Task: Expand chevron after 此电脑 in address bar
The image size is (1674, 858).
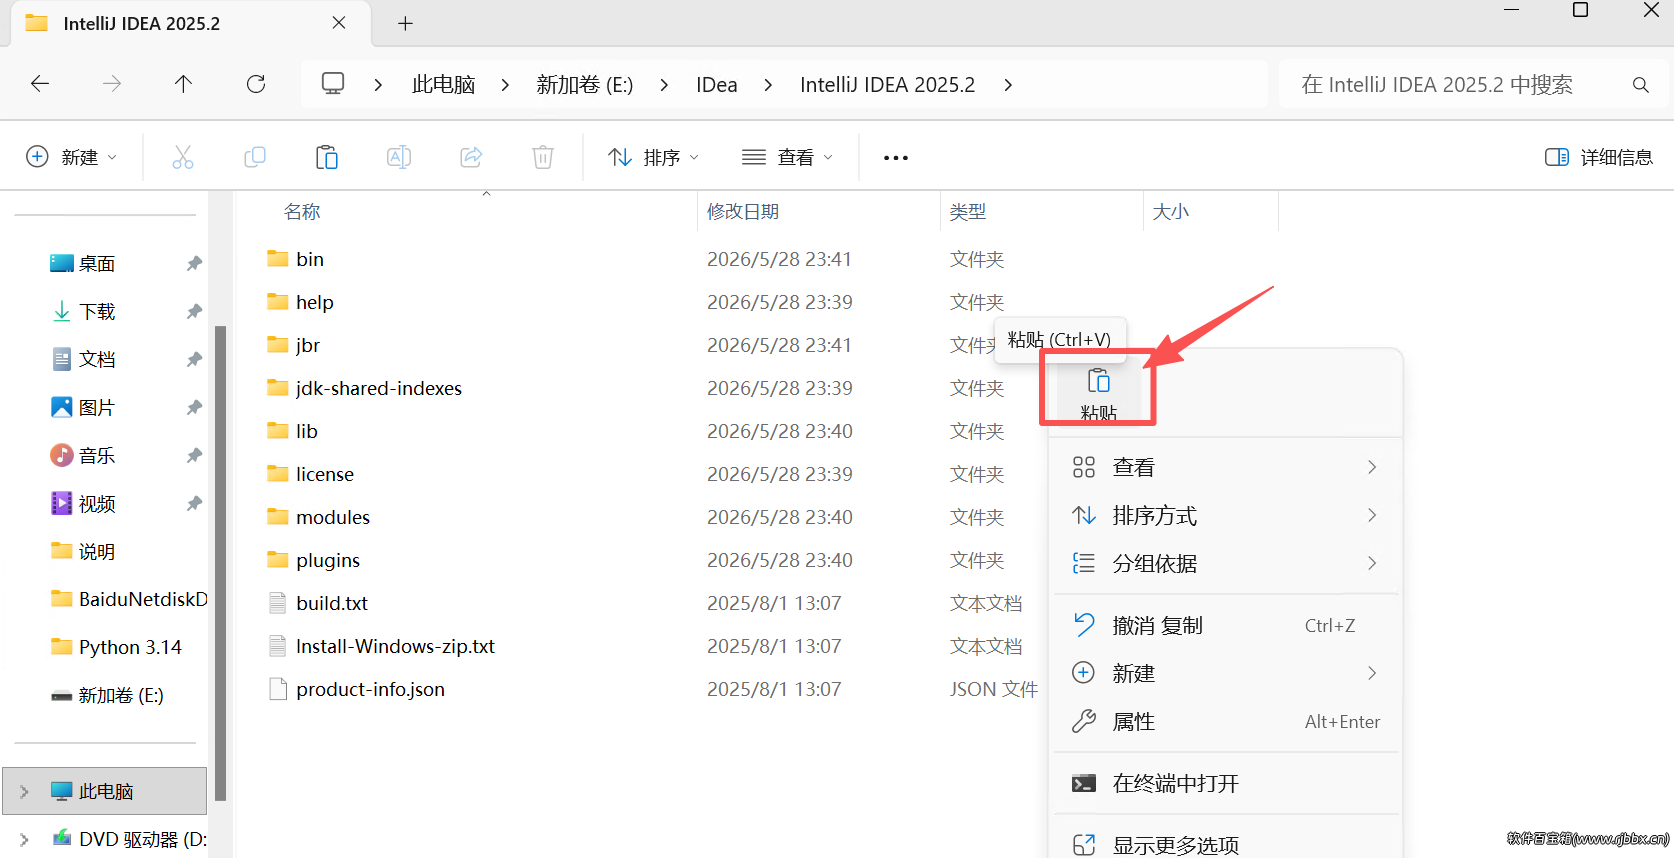Action: coord(505,85)
